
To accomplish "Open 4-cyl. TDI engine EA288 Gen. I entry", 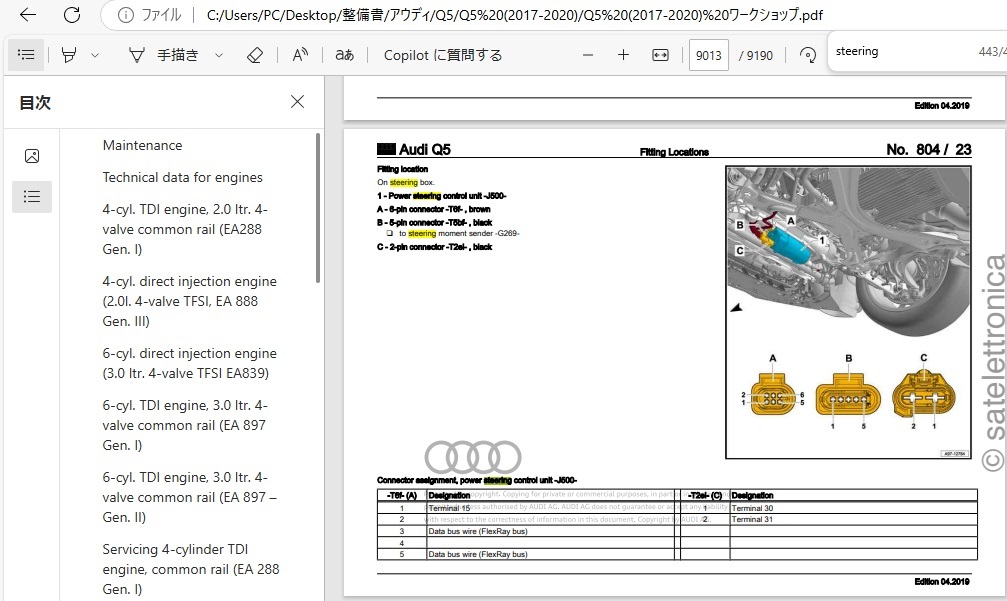I will point(185,229).
